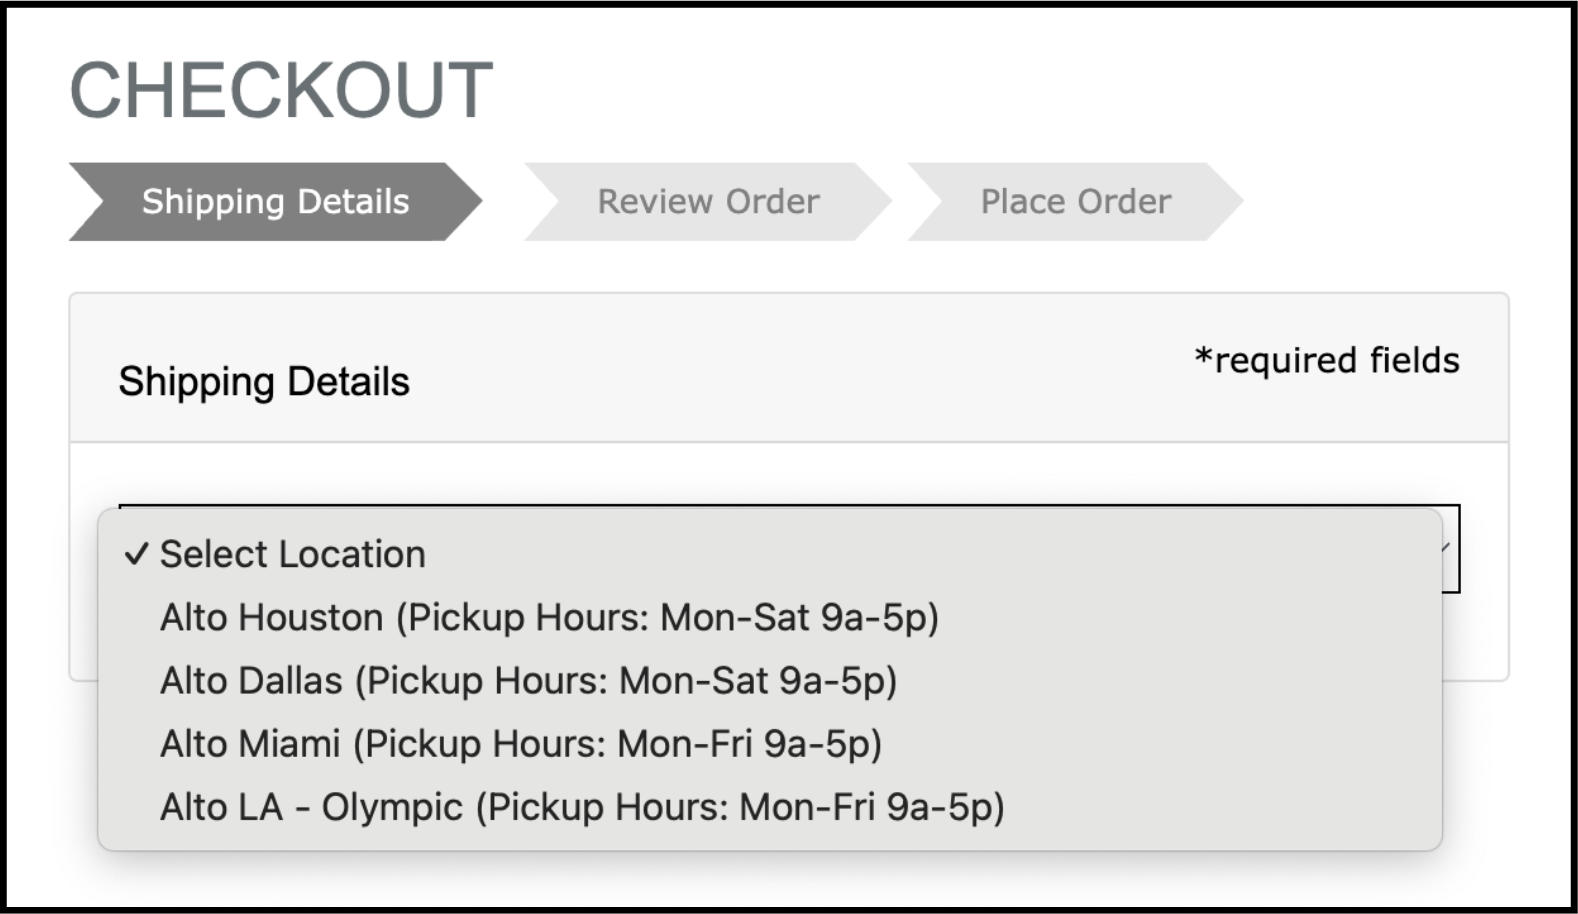Jump to the Place Order step
The height and width of the screenshot is (914, 1578).
click(x=1075, y=202)
